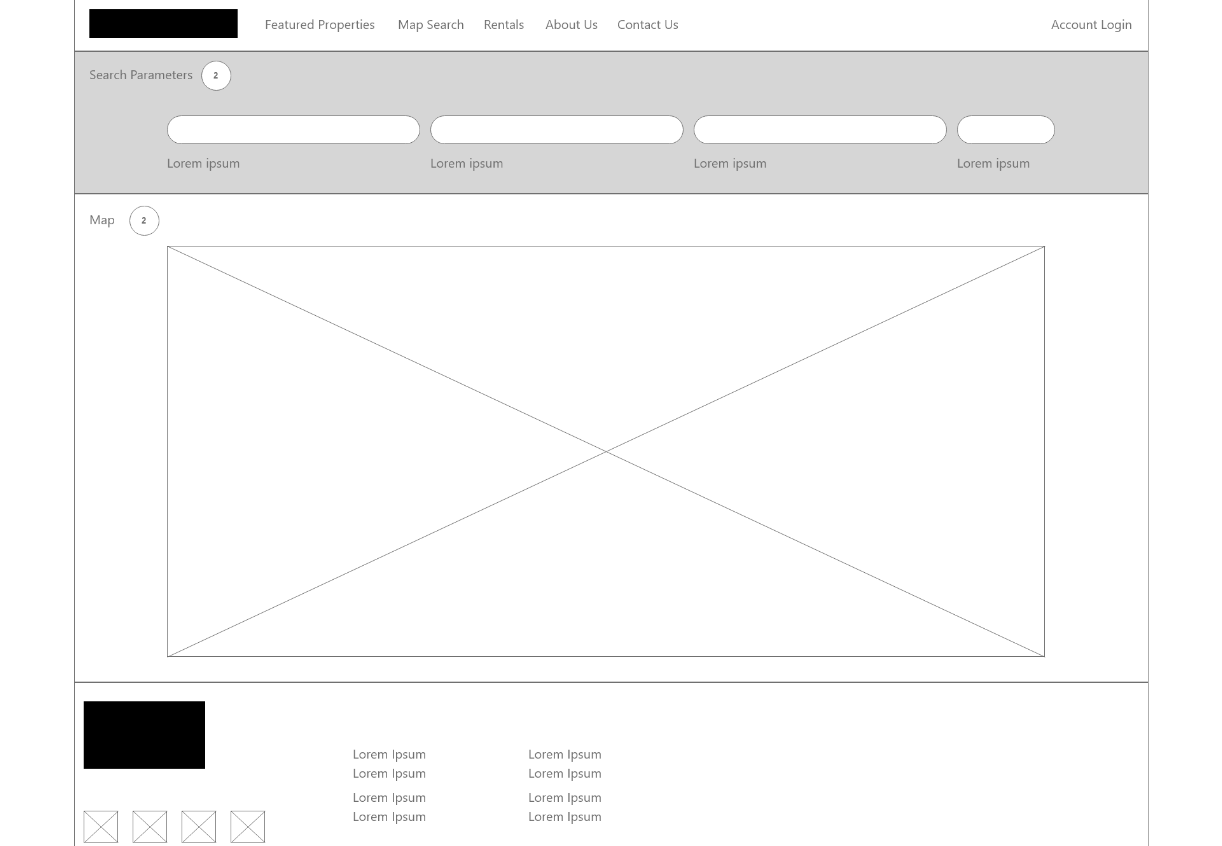Viewport: 1222px width, 846px height.
Task: Focus the second search parameter field
Action: pyautogui.click(x=556, y=130)
